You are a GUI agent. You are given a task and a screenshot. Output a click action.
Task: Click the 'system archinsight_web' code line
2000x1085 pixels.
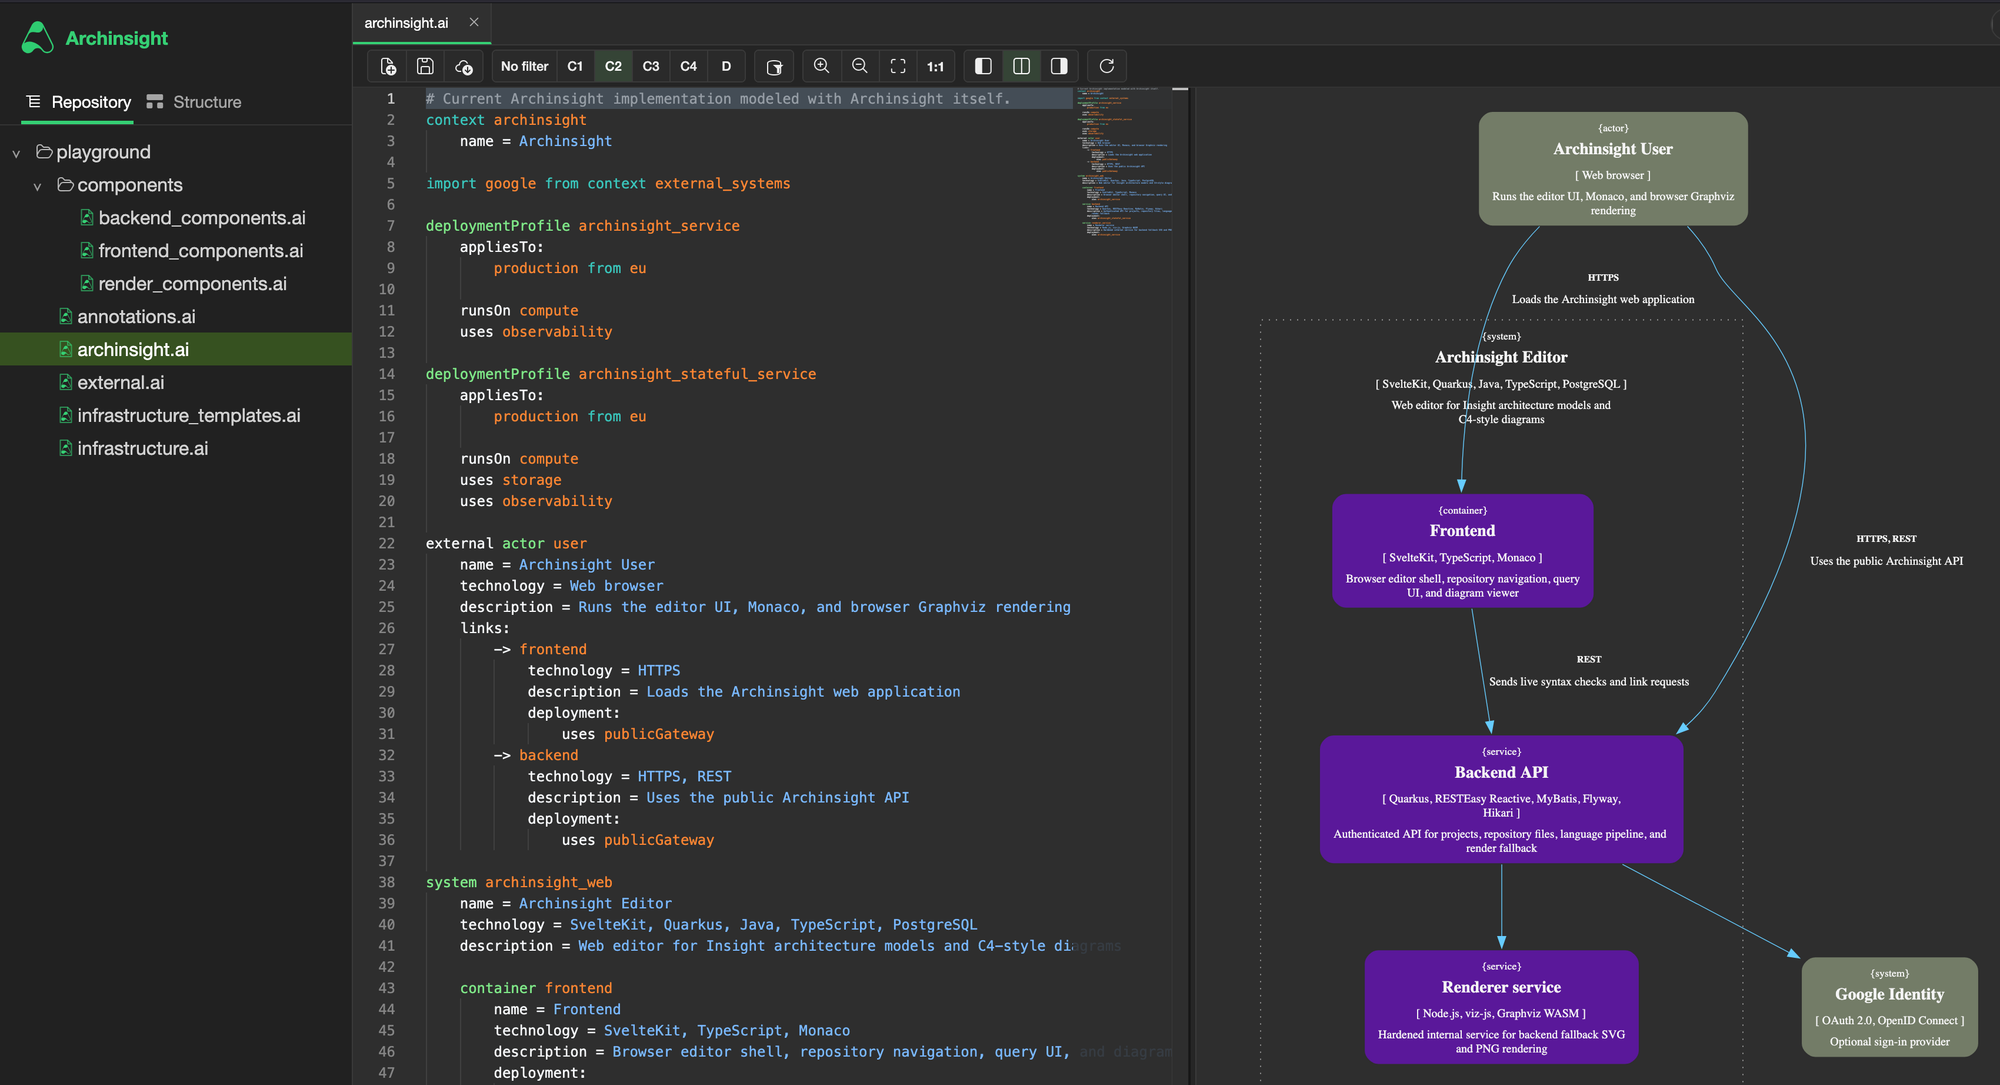tap(519, 882)
